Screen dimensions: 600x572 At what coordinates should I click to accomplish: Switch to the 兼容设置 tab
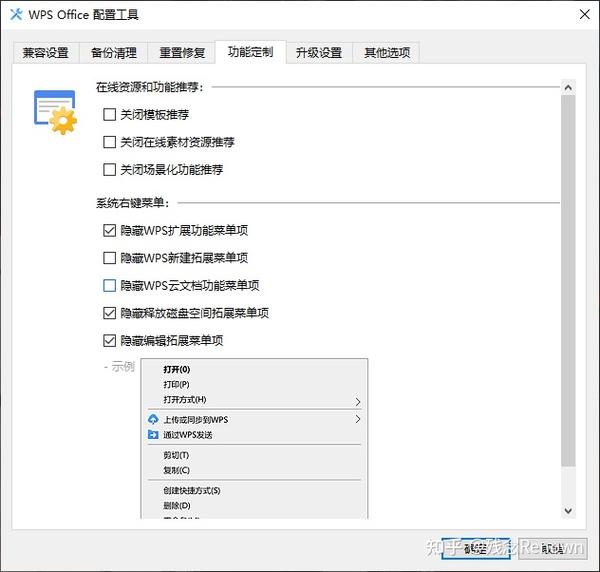click(46, 52)
